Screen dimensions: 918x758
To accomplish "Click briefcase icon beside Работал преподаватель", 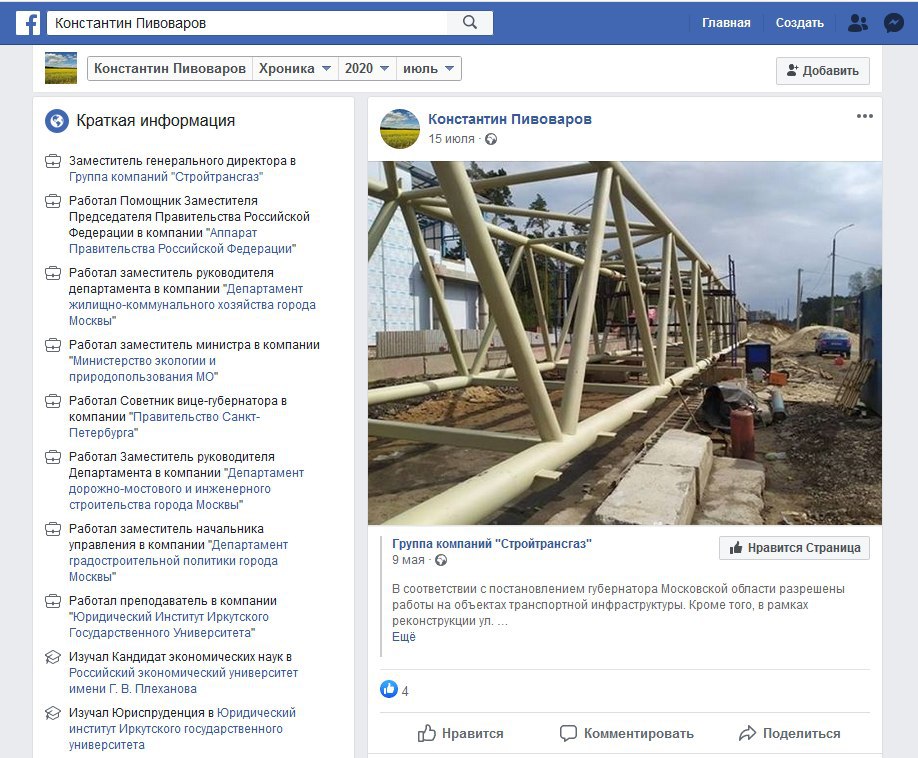I will [x=53, y=601].
